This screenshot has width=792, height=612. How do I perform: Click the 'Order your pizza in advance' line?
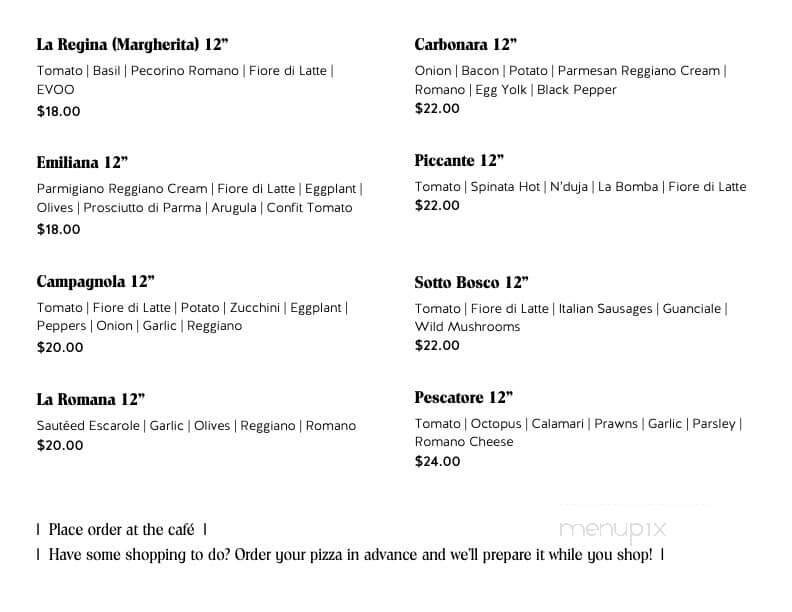point(350,554)
